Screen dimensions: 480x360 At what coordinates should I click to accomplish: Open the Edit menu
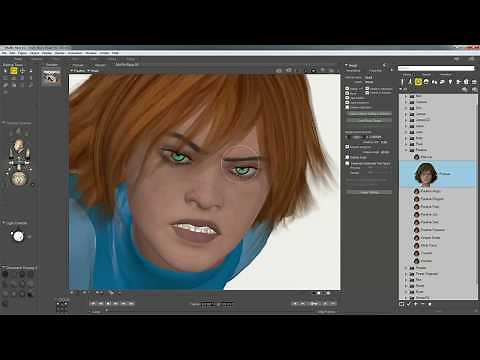pyautogui.click(x=13, y=53)
